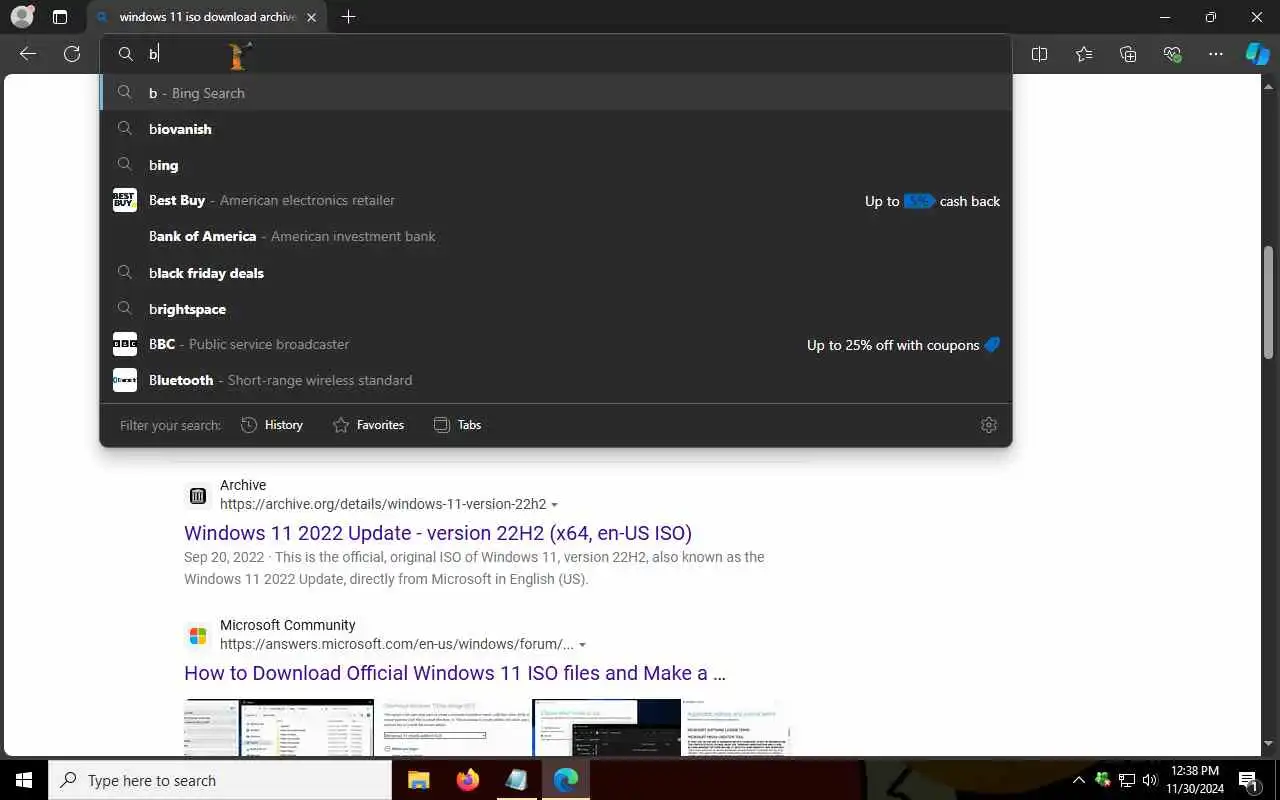Click the 25% off with coupons offer
The height and width of the screenshot is (800, 1280).
(903, 345)
